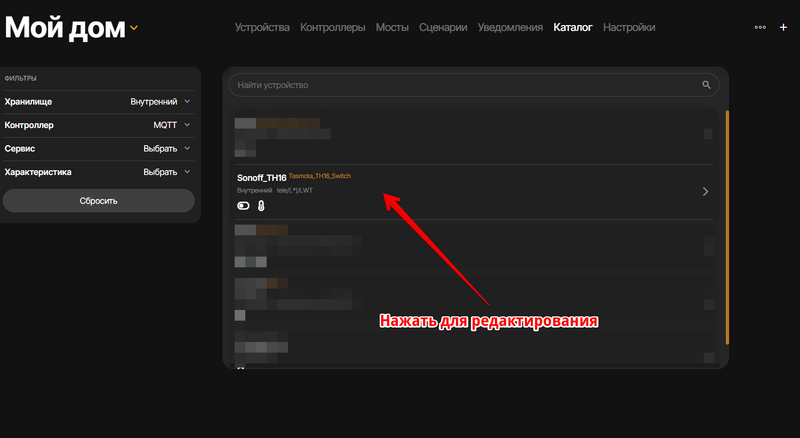The height and width of the screenshot is (438, 800).
Task: Open Sonoff_TH16 with the right chevron
Action: tap(705, 191)
